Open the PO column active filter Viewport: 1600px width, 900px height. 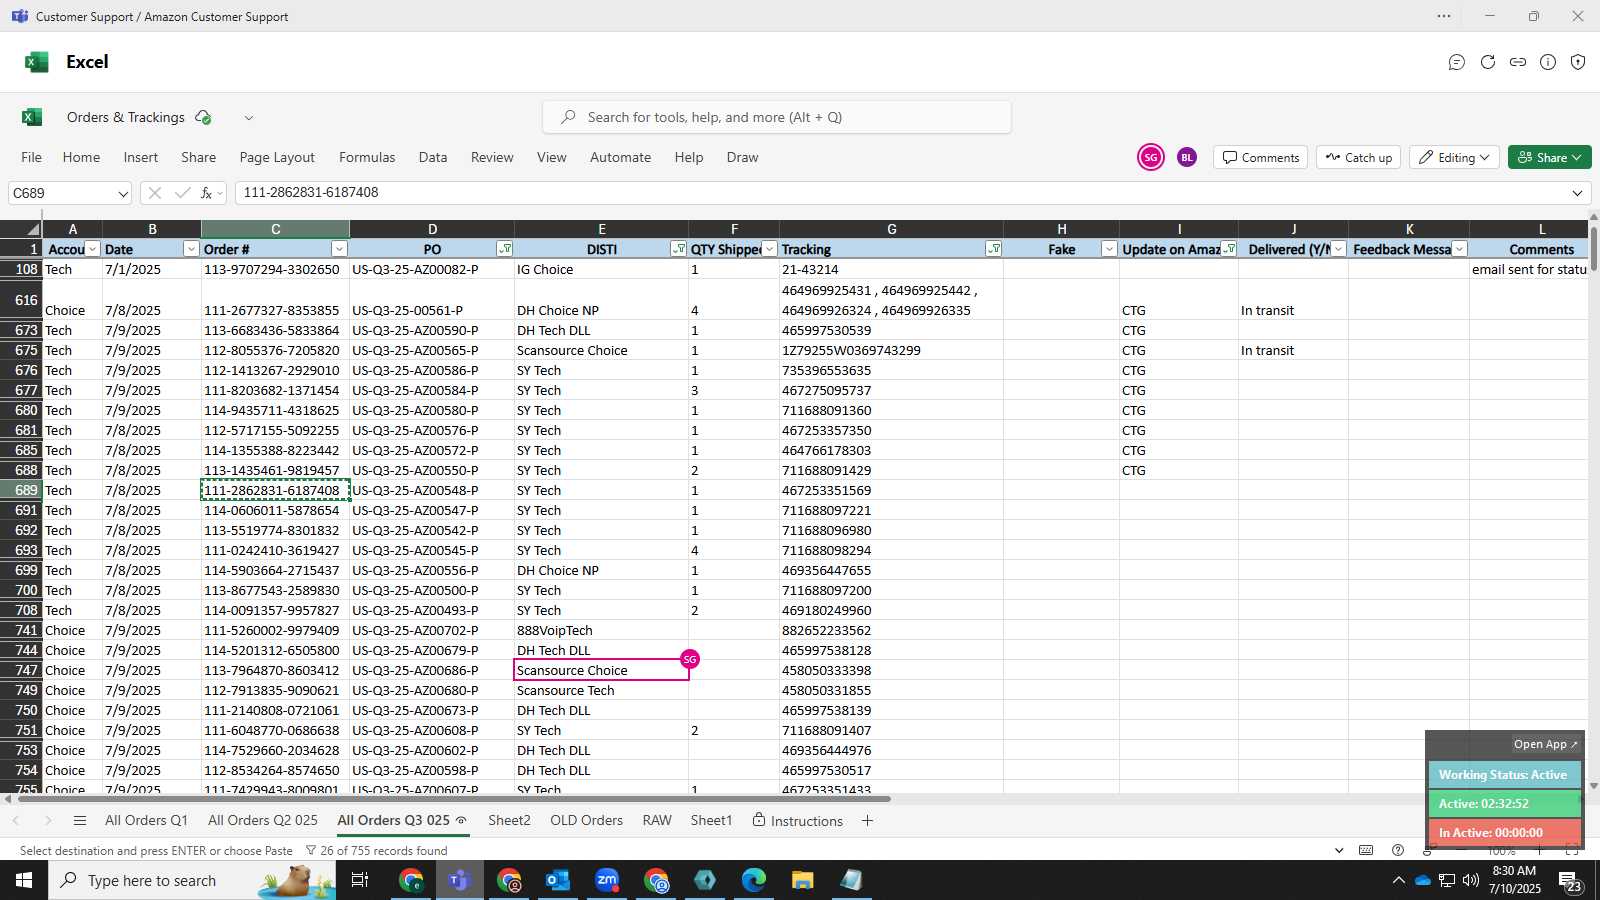pyautogui.click(x=504, y=249)
